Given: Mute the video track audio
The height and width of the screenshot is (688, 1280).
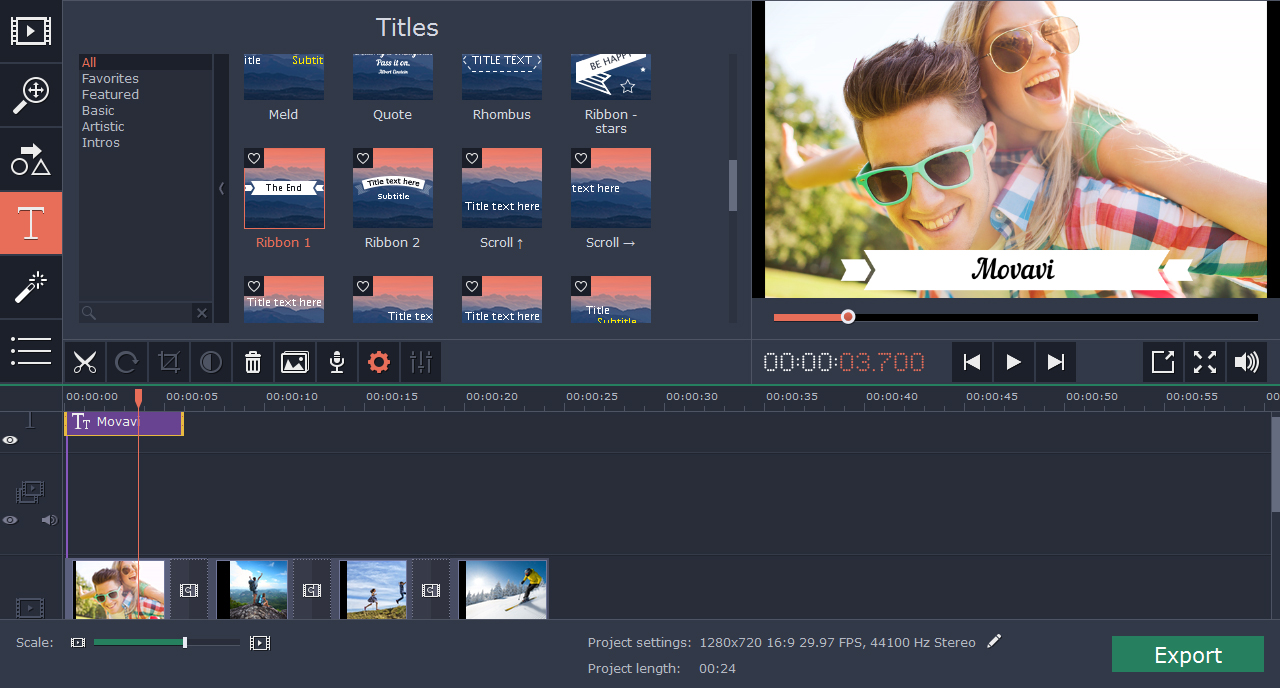Looking at the screenshot, I should click(x=50, y=520).
